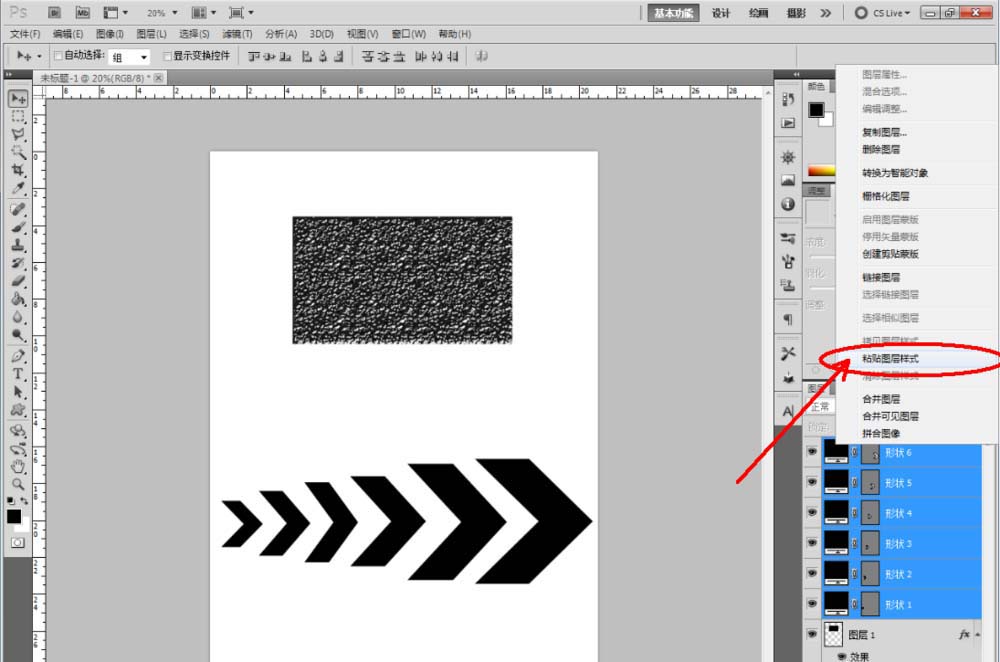Select the Pen tool

point(18,356)
